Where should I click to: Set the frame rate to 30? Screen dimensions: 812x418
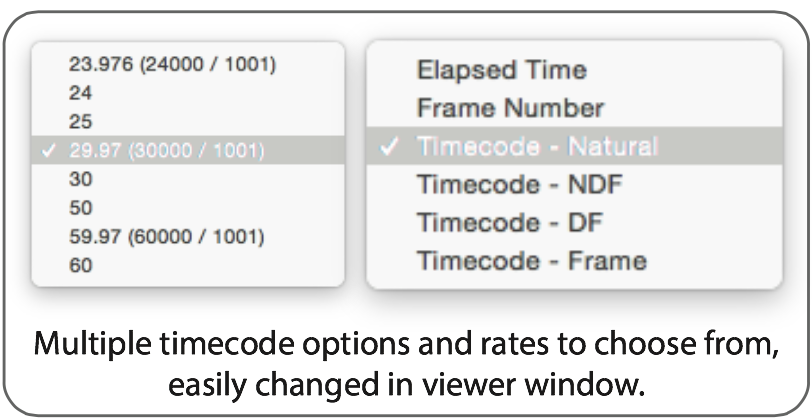[80, 180]
